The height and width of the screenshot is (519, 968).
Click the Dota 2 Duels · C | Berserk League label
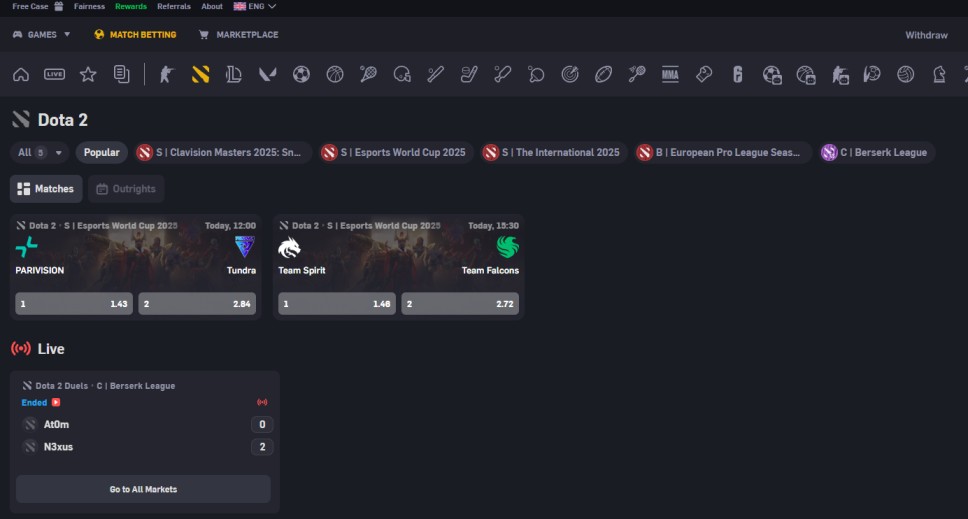coord(105,386)
